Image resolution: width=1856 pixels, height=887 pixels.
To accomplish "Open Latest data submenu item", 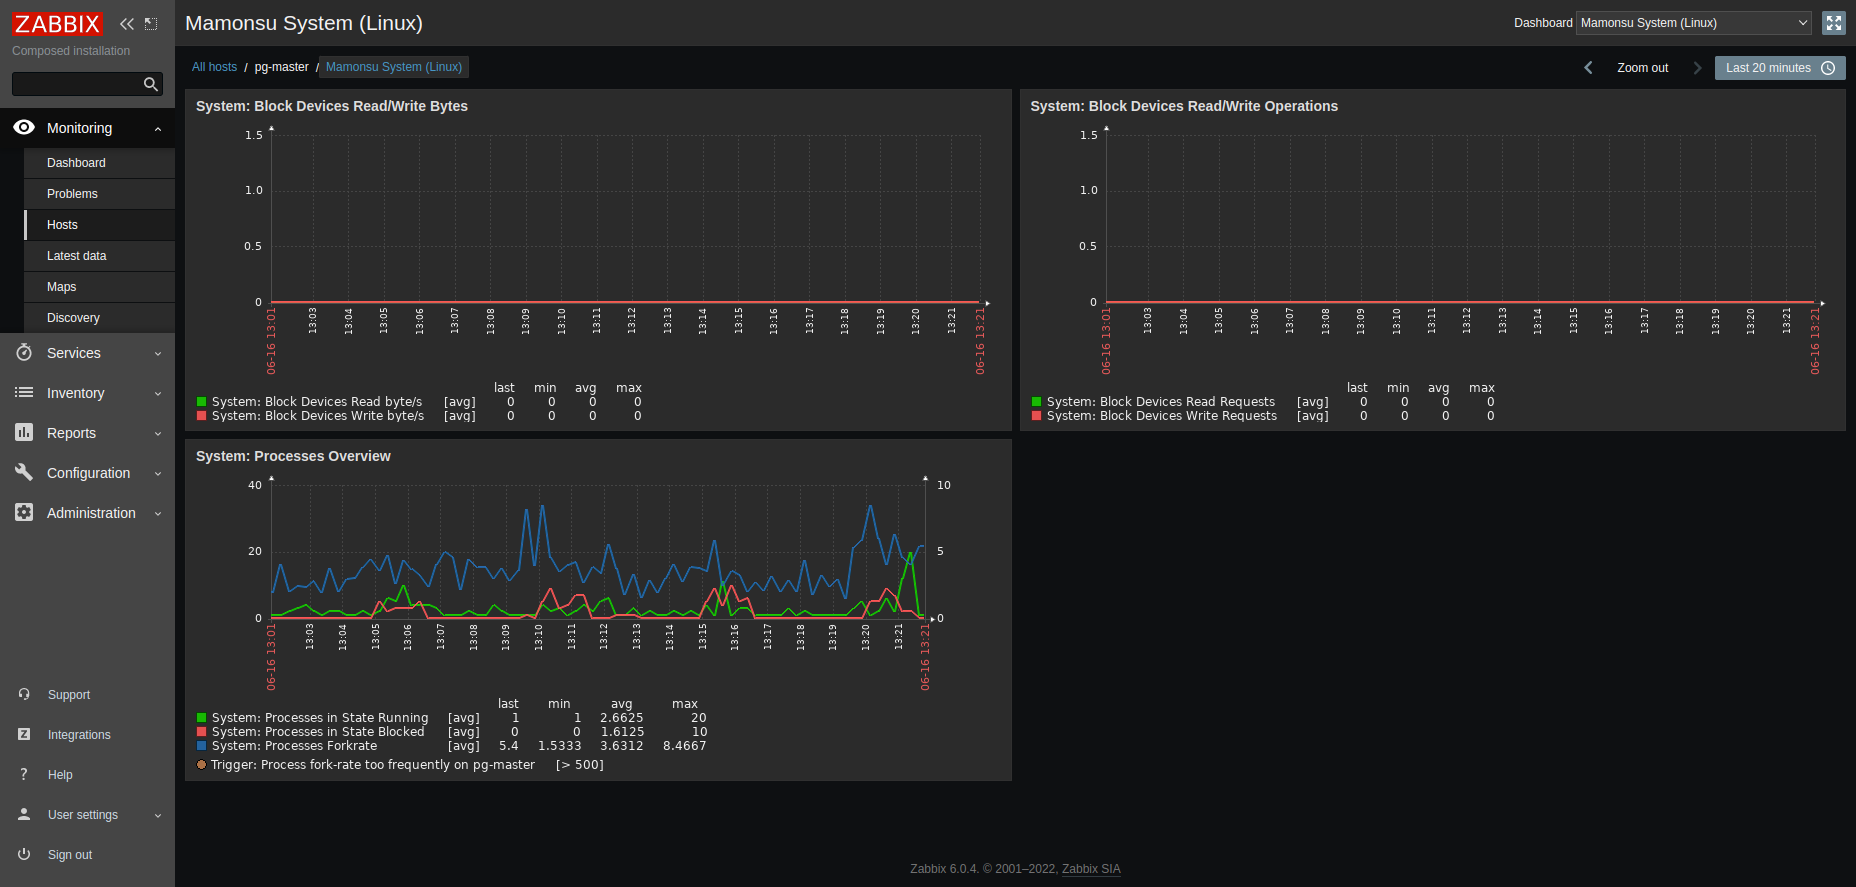I will (x=99, y=256).
